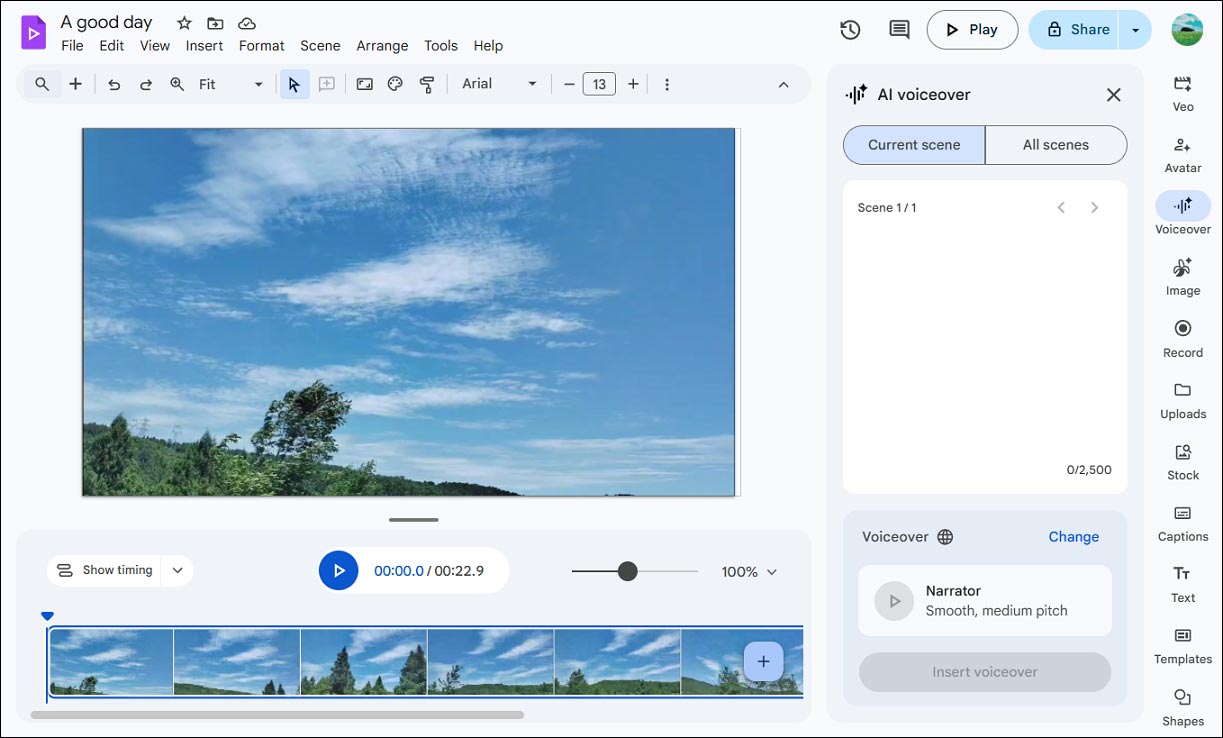Switch to the Current scene tab
Screen dimensions: 1223x738
[x=913, y=144]
